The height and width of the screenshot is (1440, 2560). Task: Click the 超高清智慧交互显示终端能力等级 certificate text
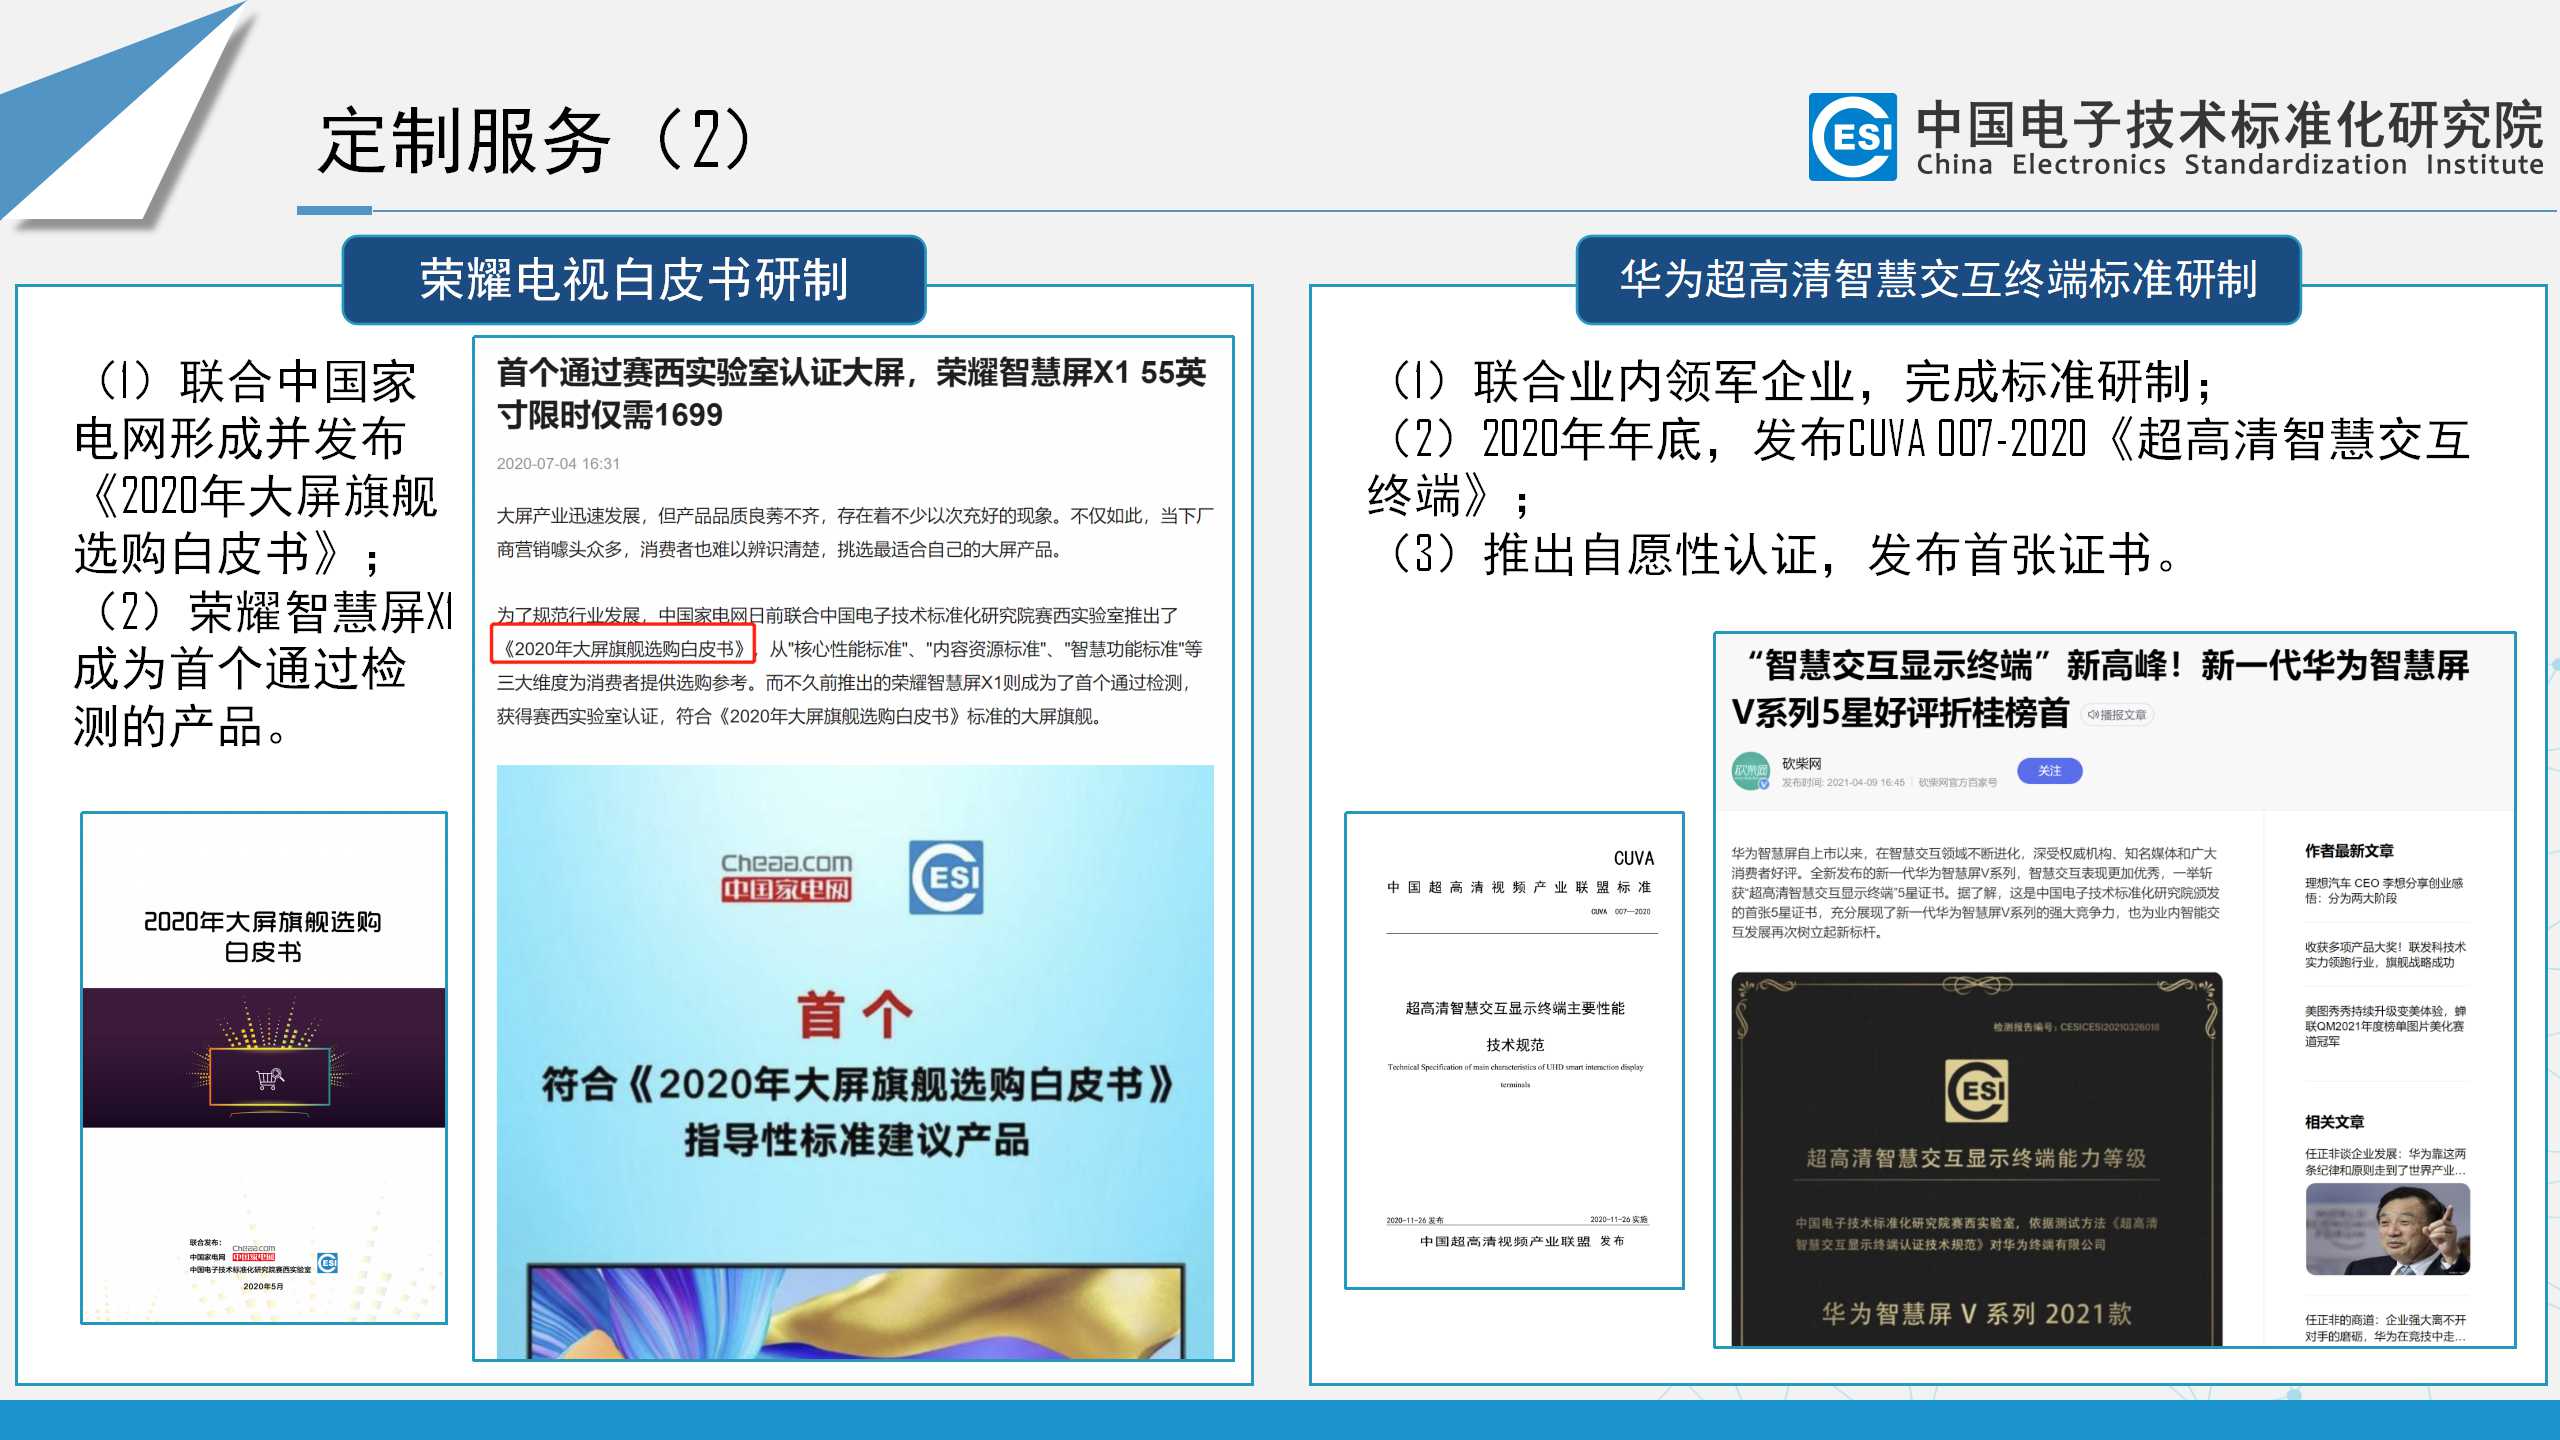click(x=1976, y=1158)
